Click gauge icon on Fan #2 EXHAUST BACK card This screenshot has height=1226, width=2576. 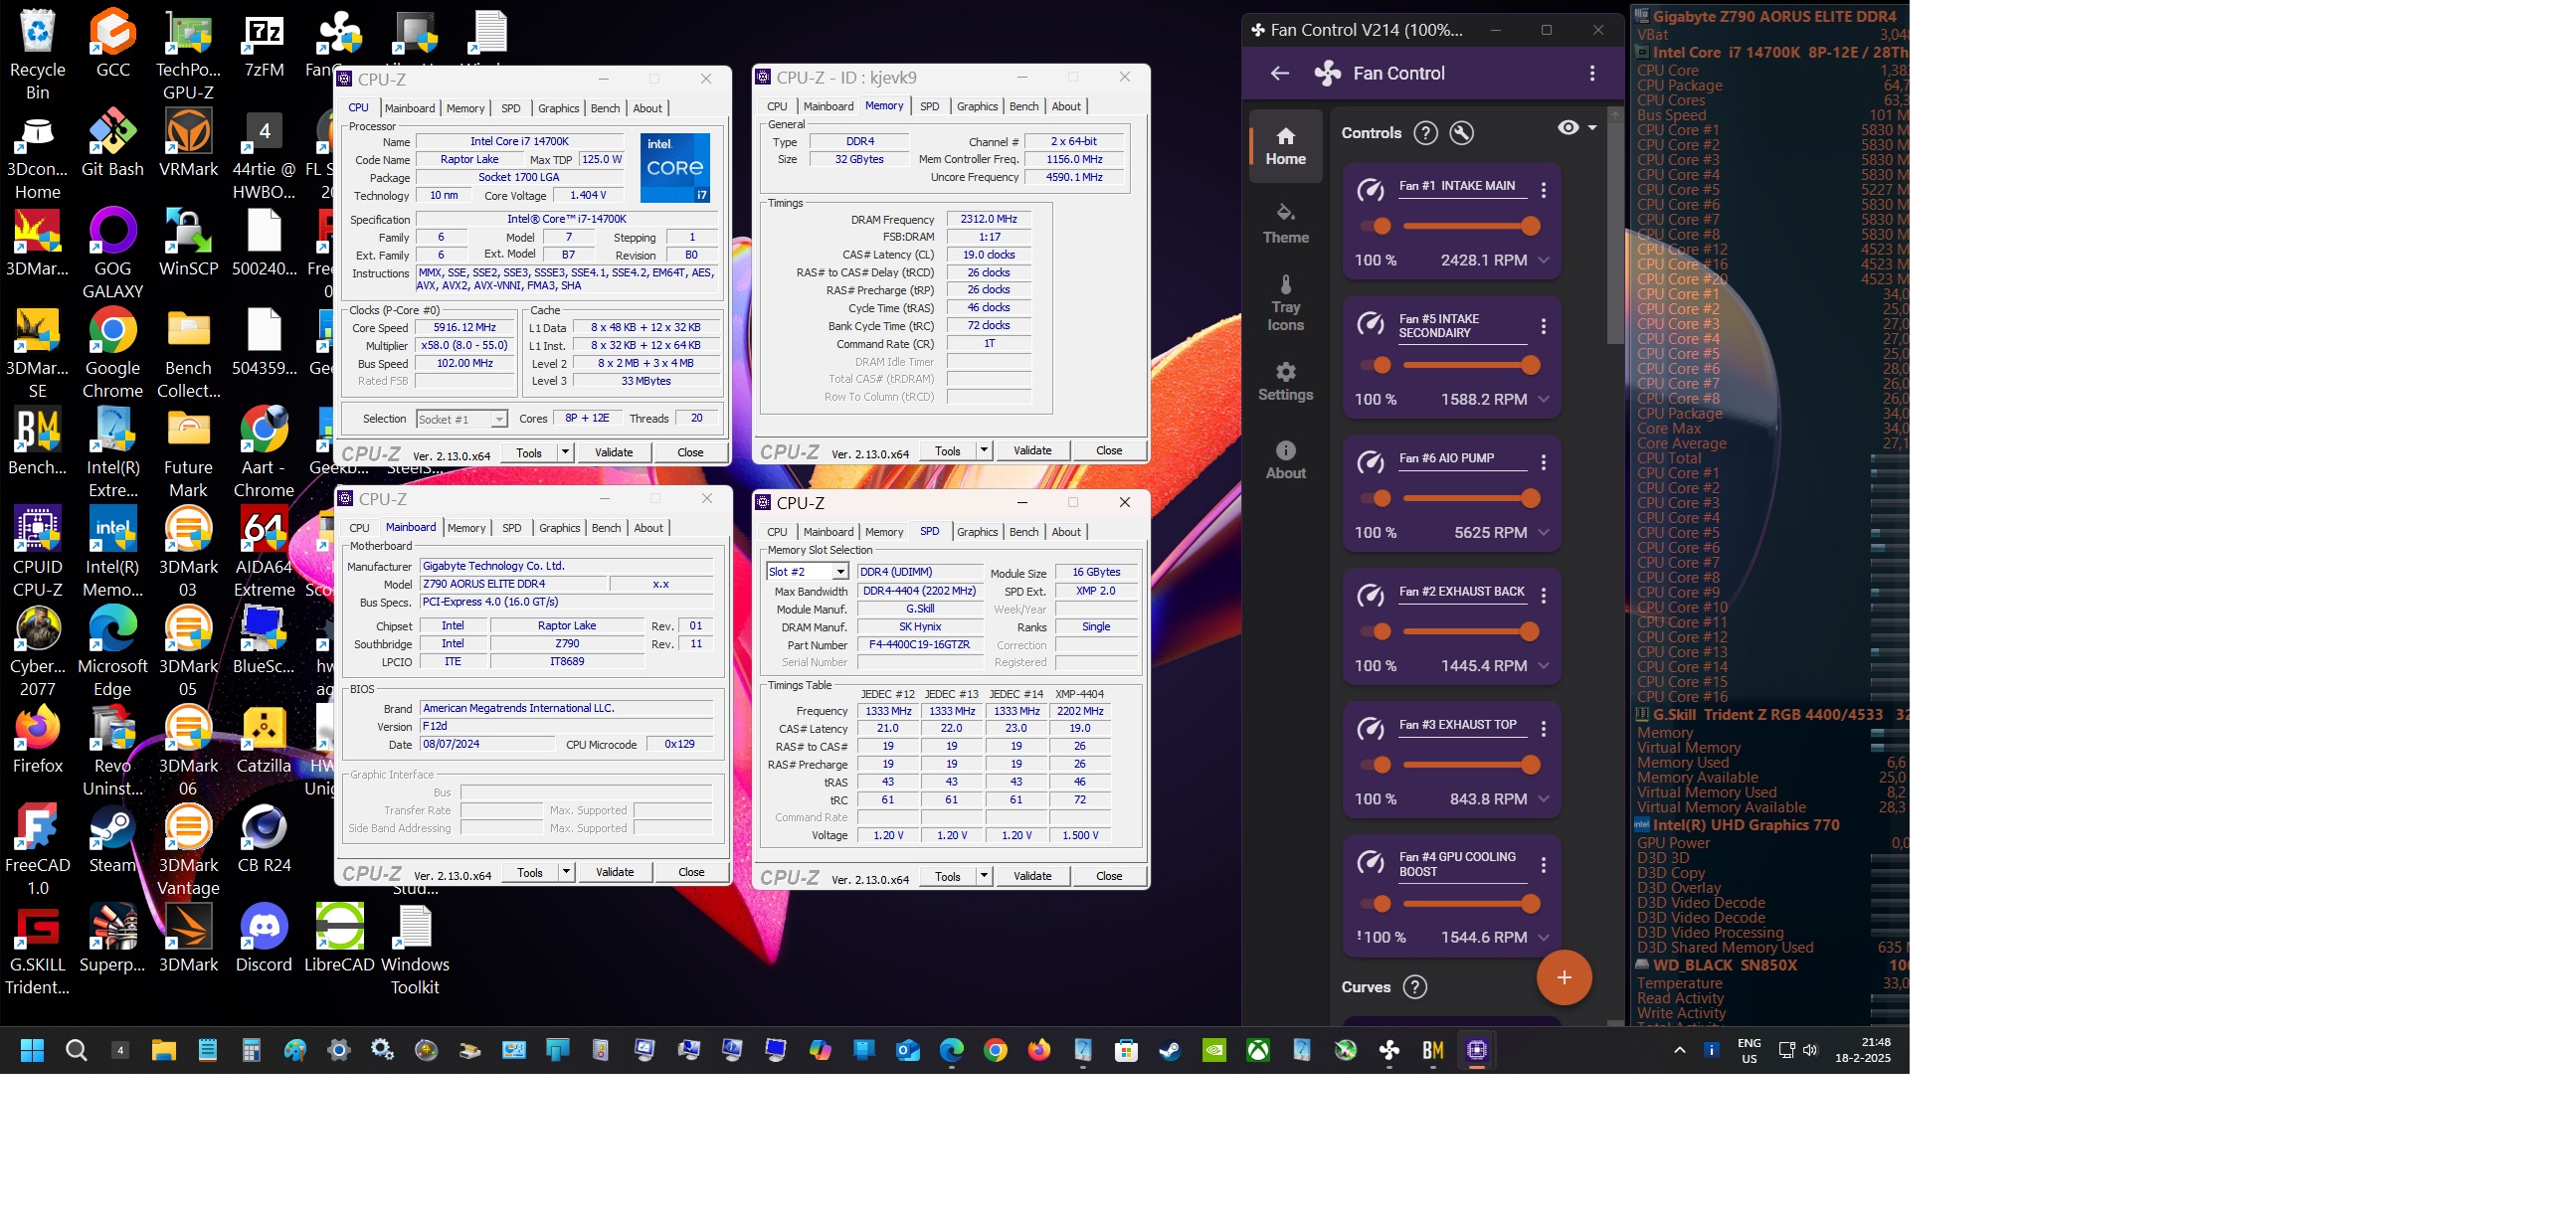pyautogui.click(x=1370, y=596)
